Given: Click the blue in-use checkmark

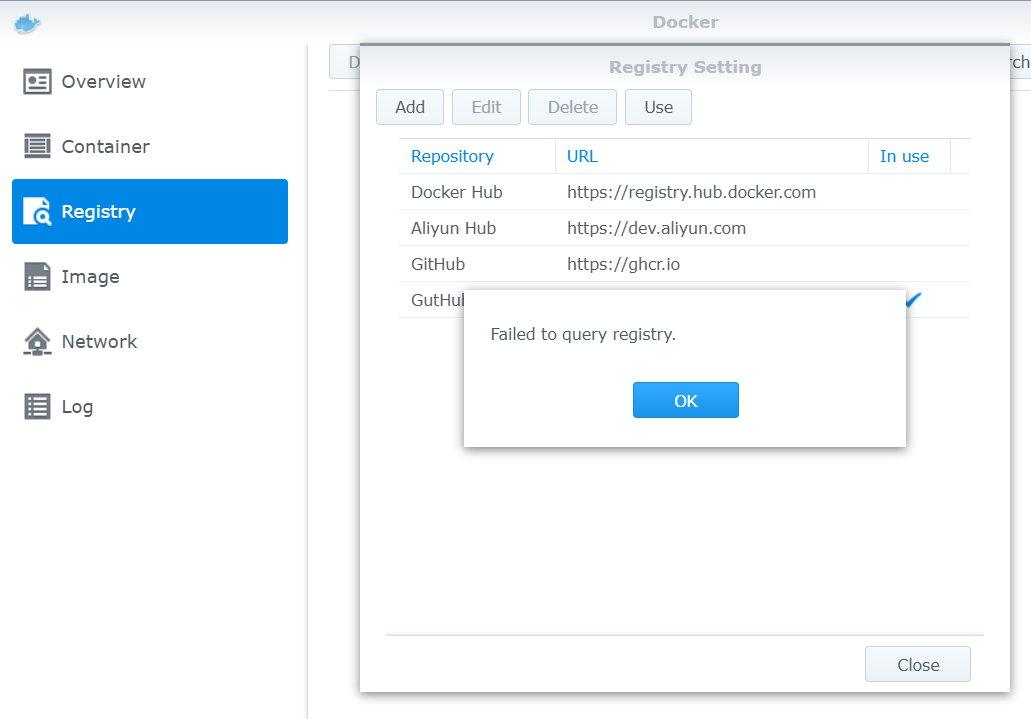Looking at the screenshot, I should (913, 299).
